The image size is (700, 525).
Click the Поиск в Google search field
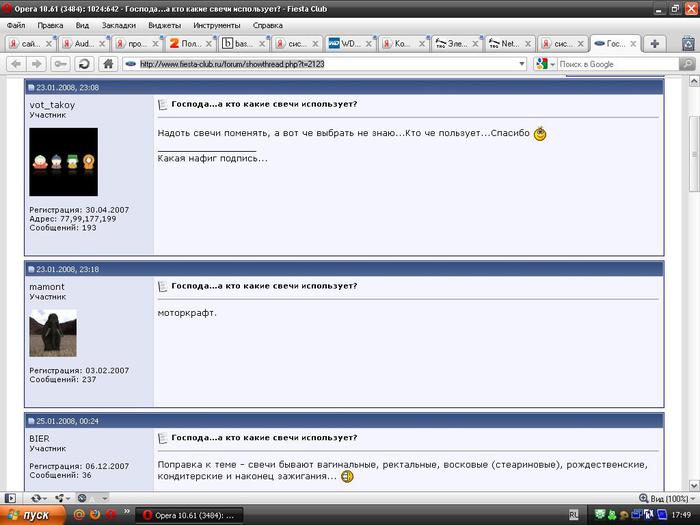pos(618,64)
